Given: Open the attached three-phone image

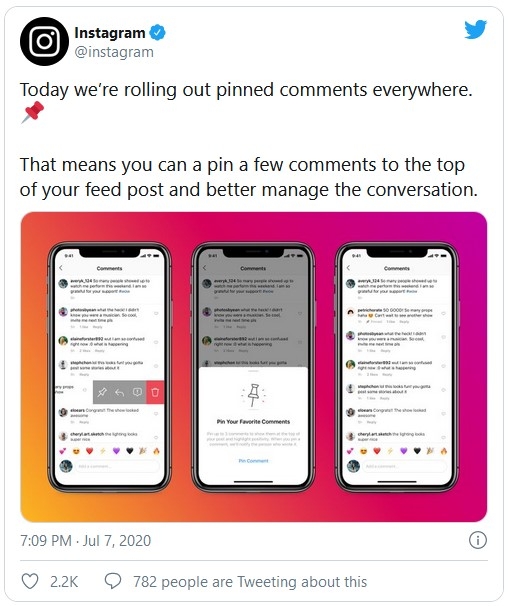Looking at the screenshot, I should pos(254,367).
